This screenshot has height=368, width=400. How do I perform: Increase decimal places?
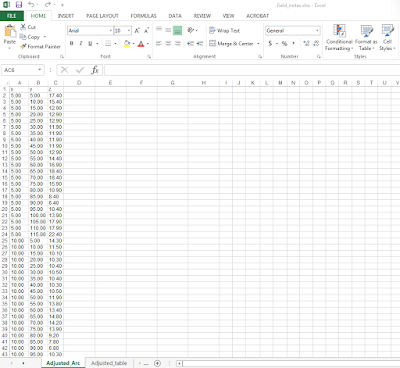click(307, 43)
